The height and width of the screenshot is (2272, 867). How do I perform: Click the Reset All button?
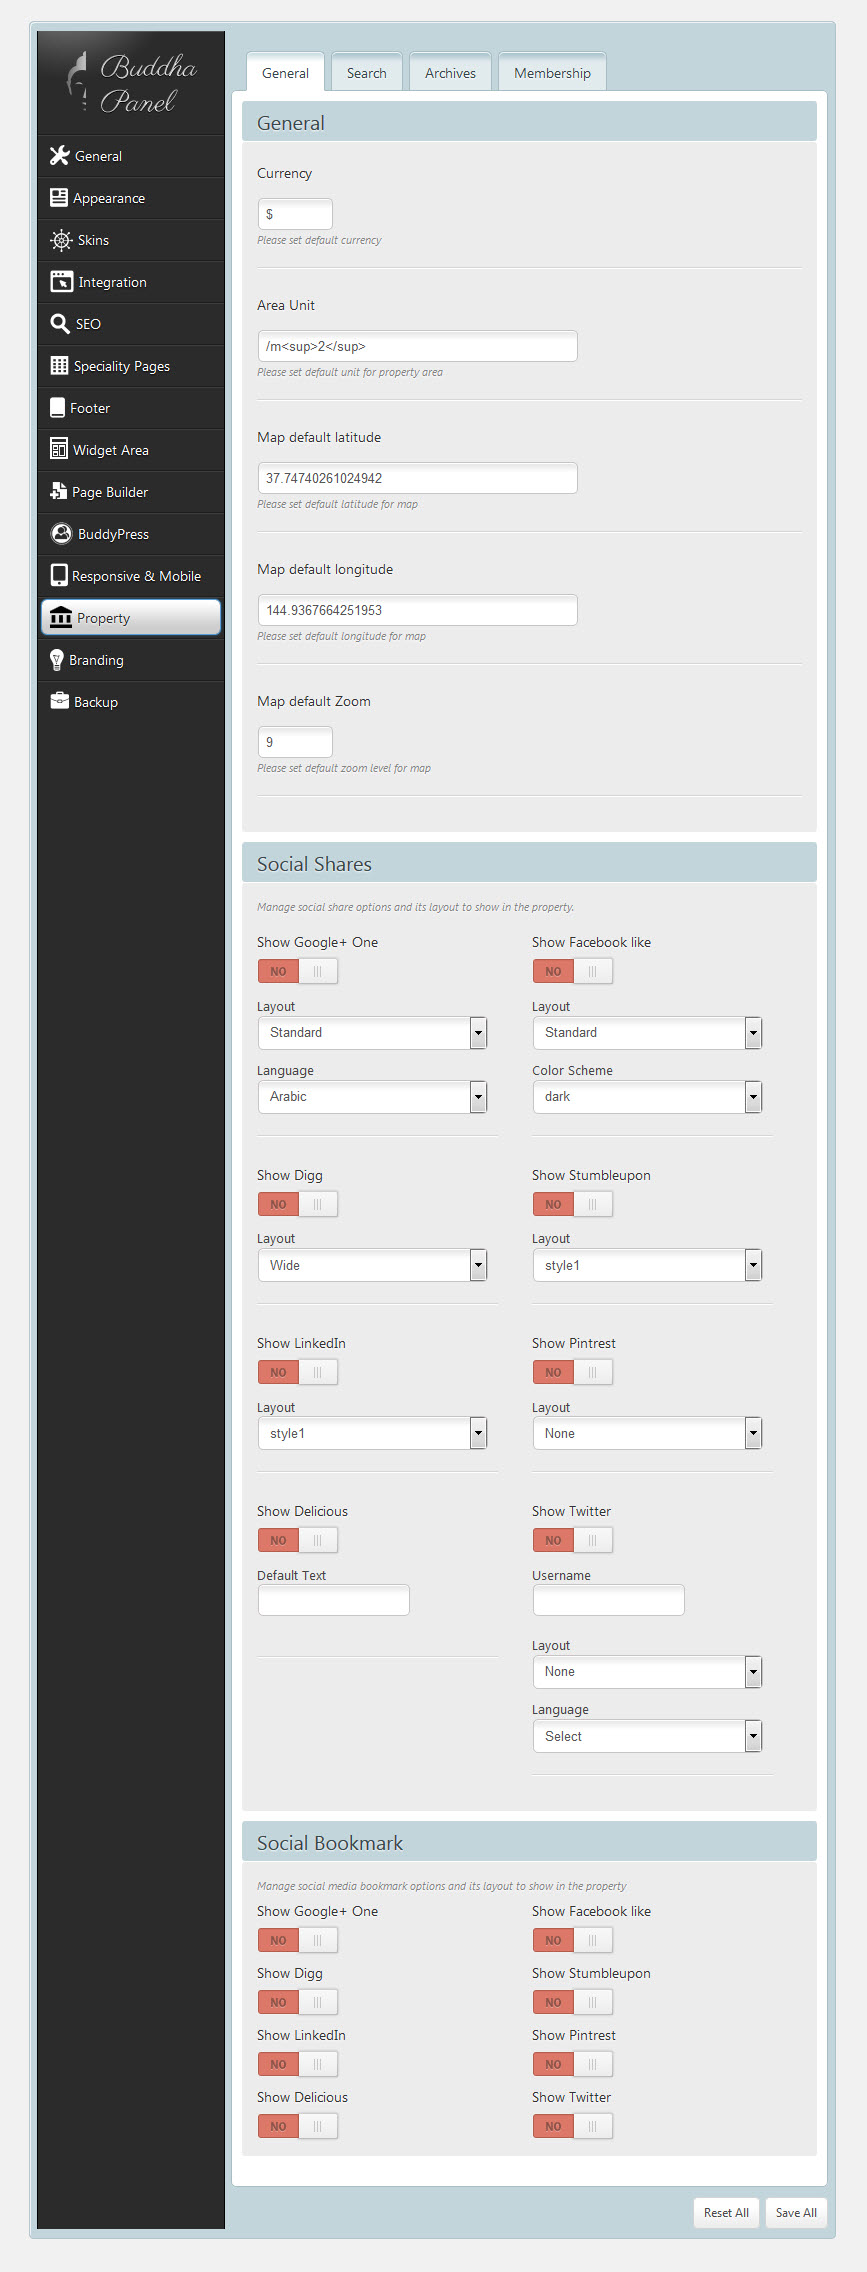pos(726,2212)
